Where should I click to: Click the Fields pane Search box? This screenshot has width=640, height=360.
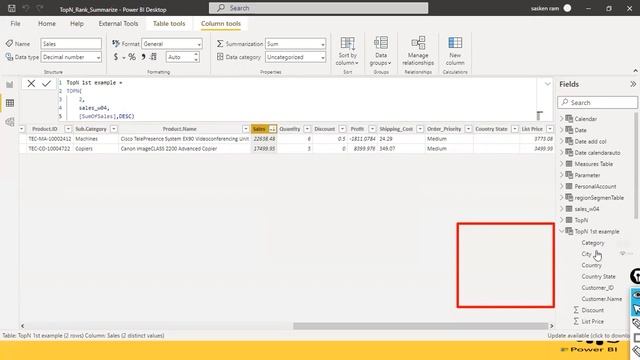(x=597, y=102)
